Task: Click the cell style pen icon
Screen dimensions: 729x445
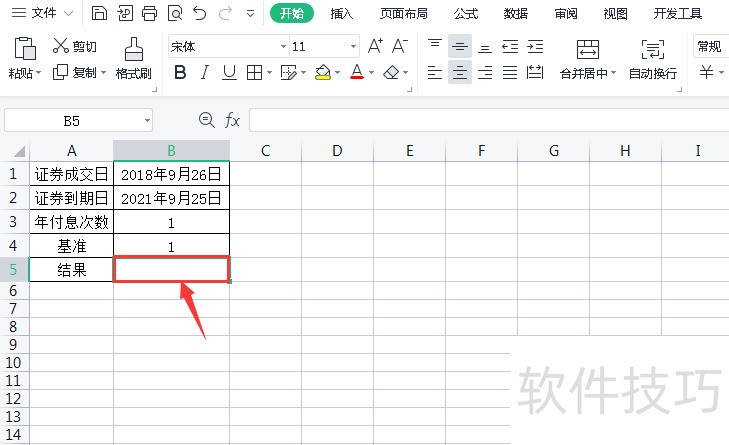Action: [288, 73]
